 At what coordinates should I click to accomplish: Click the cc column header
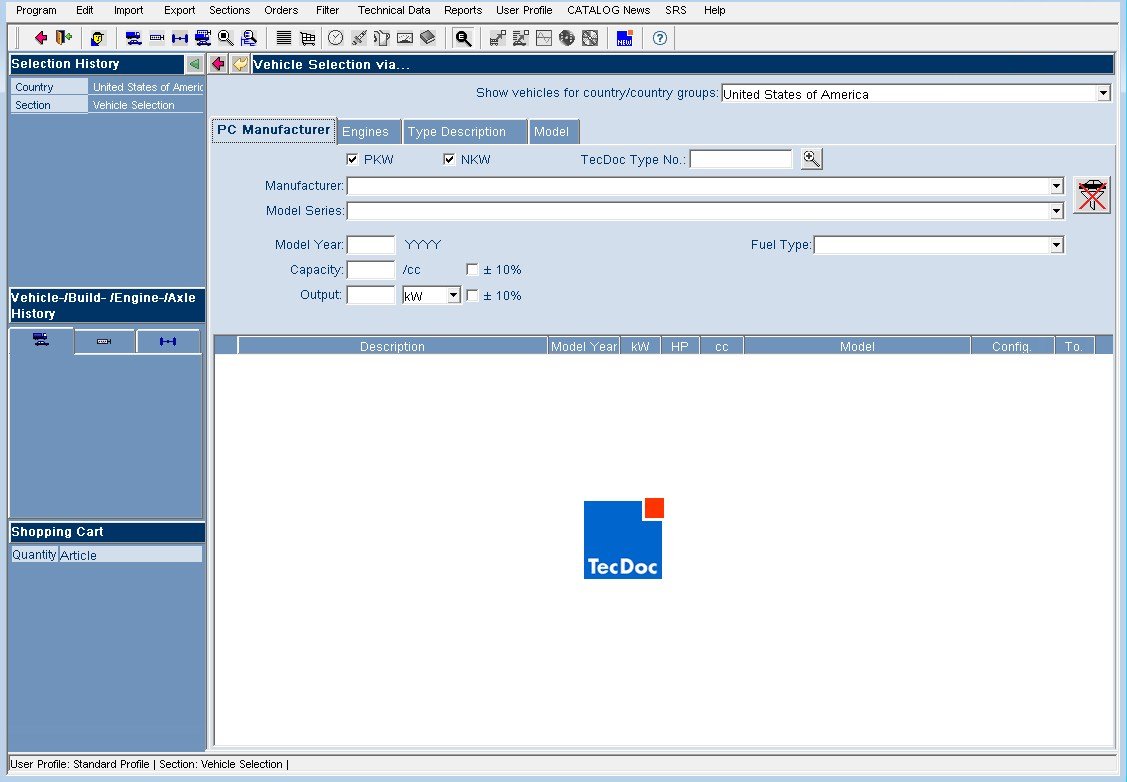tap(722, 346)
